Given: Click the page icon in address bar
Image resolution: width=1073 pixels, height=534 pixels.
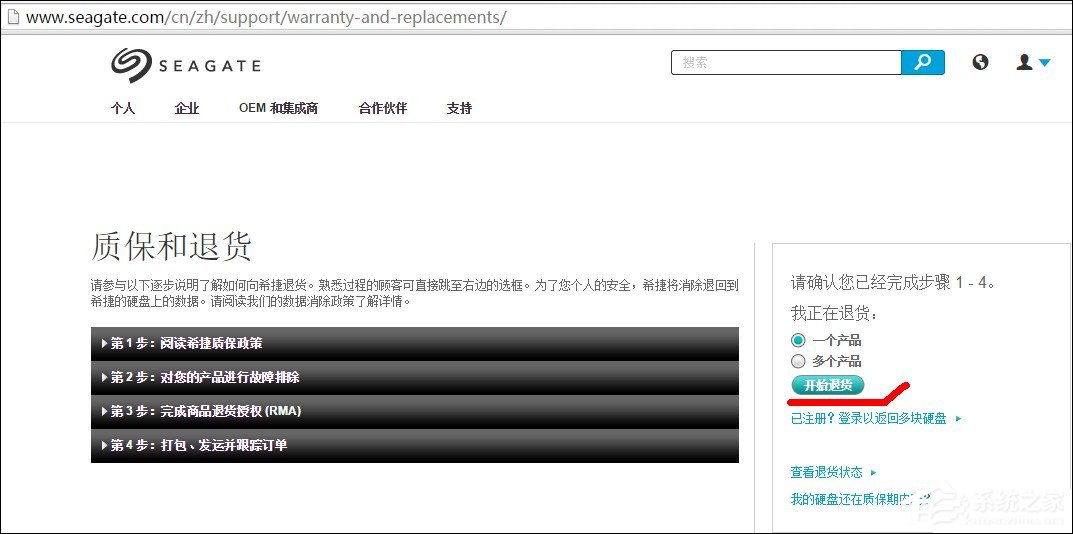Looking at the screenshot, I should [x=11, y=17].
